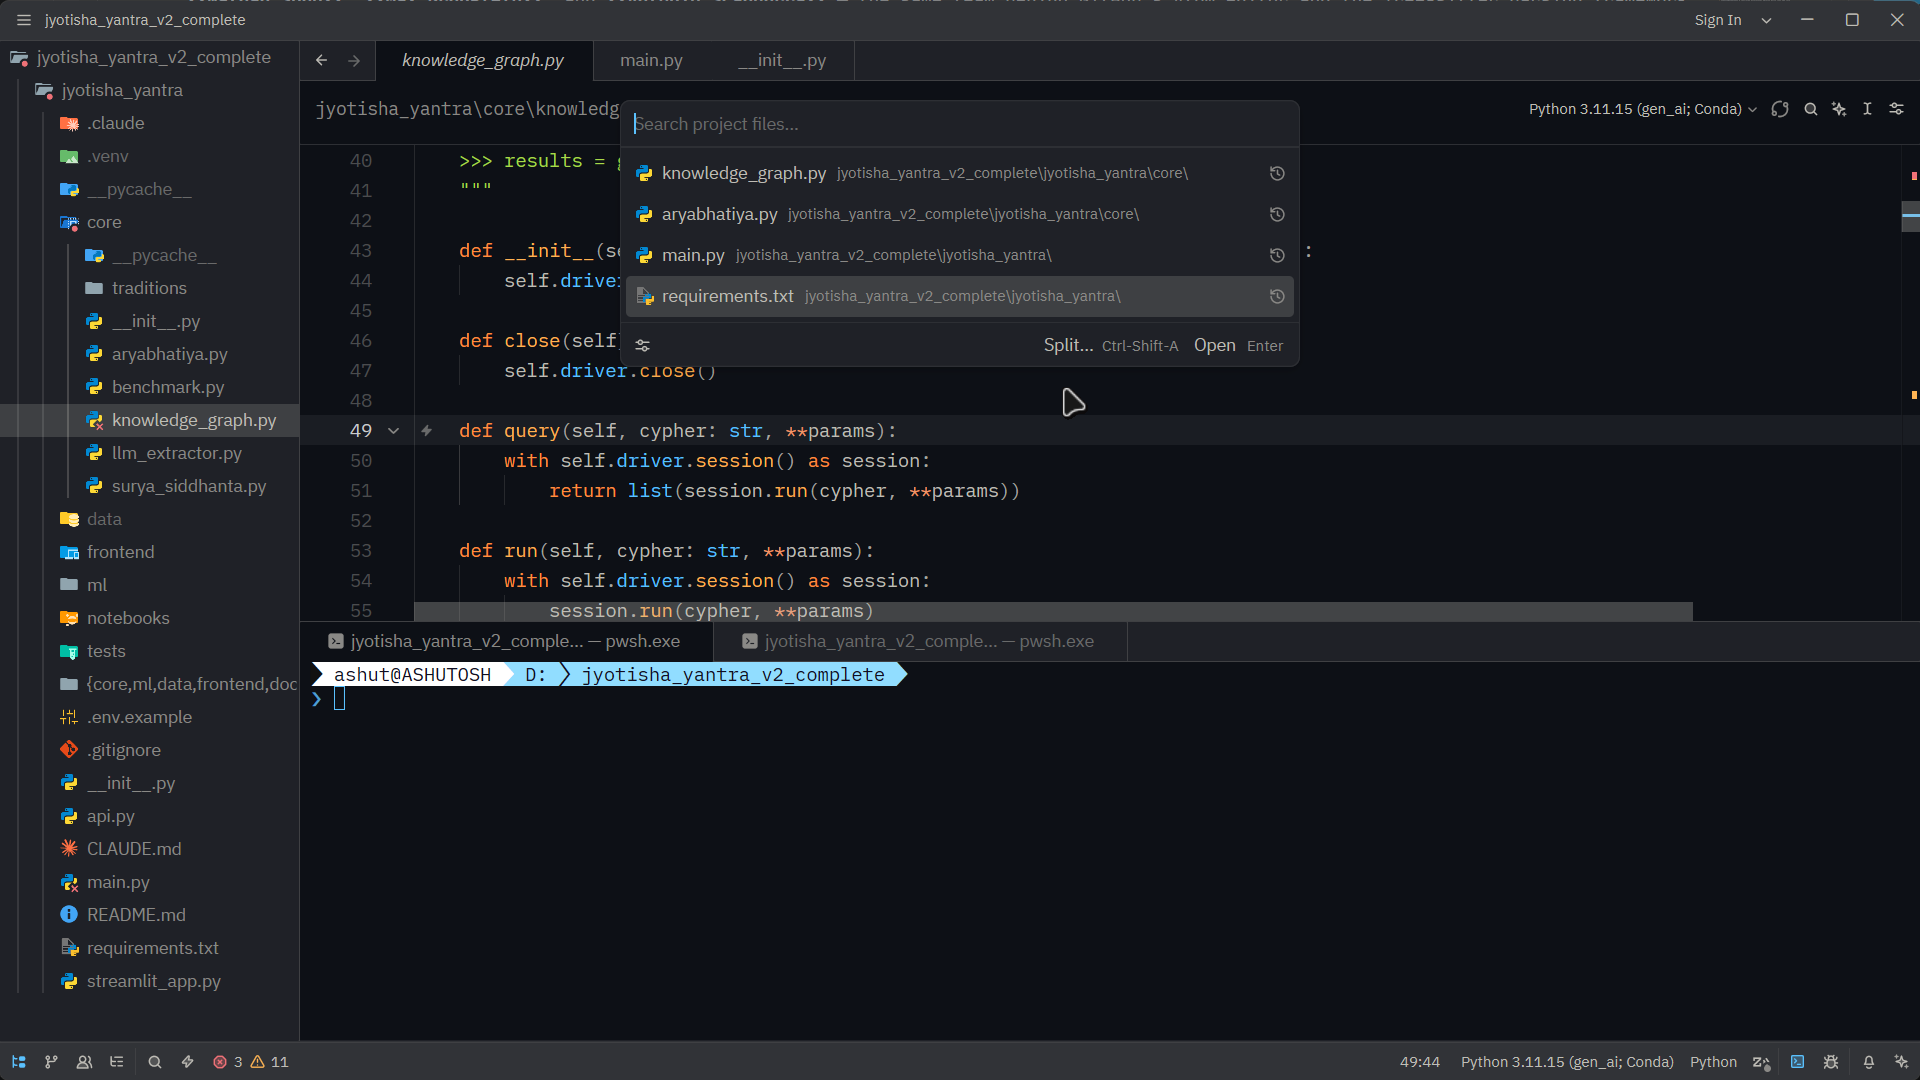Open the filter settings icon in file finder
This screenshot has height=1080, width=1920.
point(643,345)
